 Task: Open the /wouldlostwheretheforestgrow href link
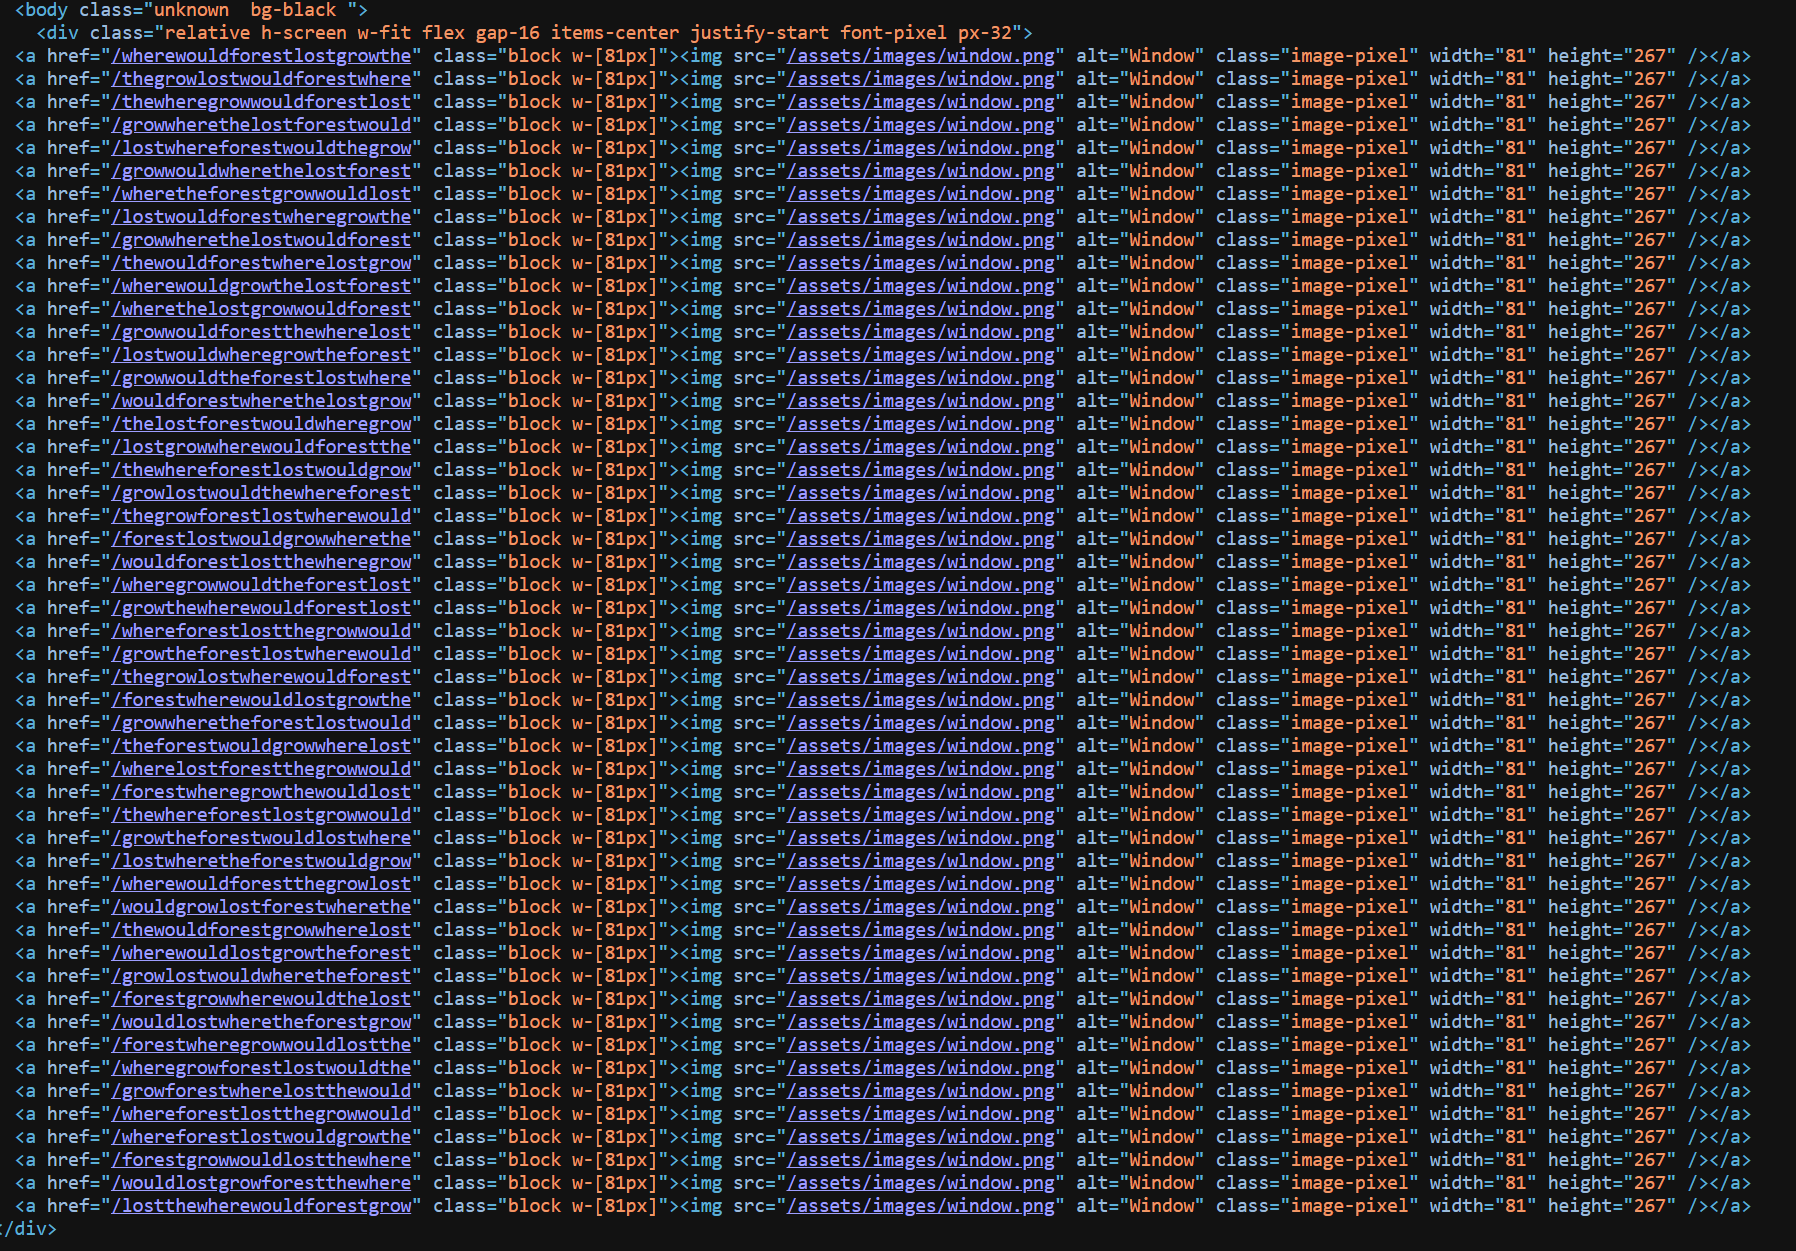point(261,1022)
